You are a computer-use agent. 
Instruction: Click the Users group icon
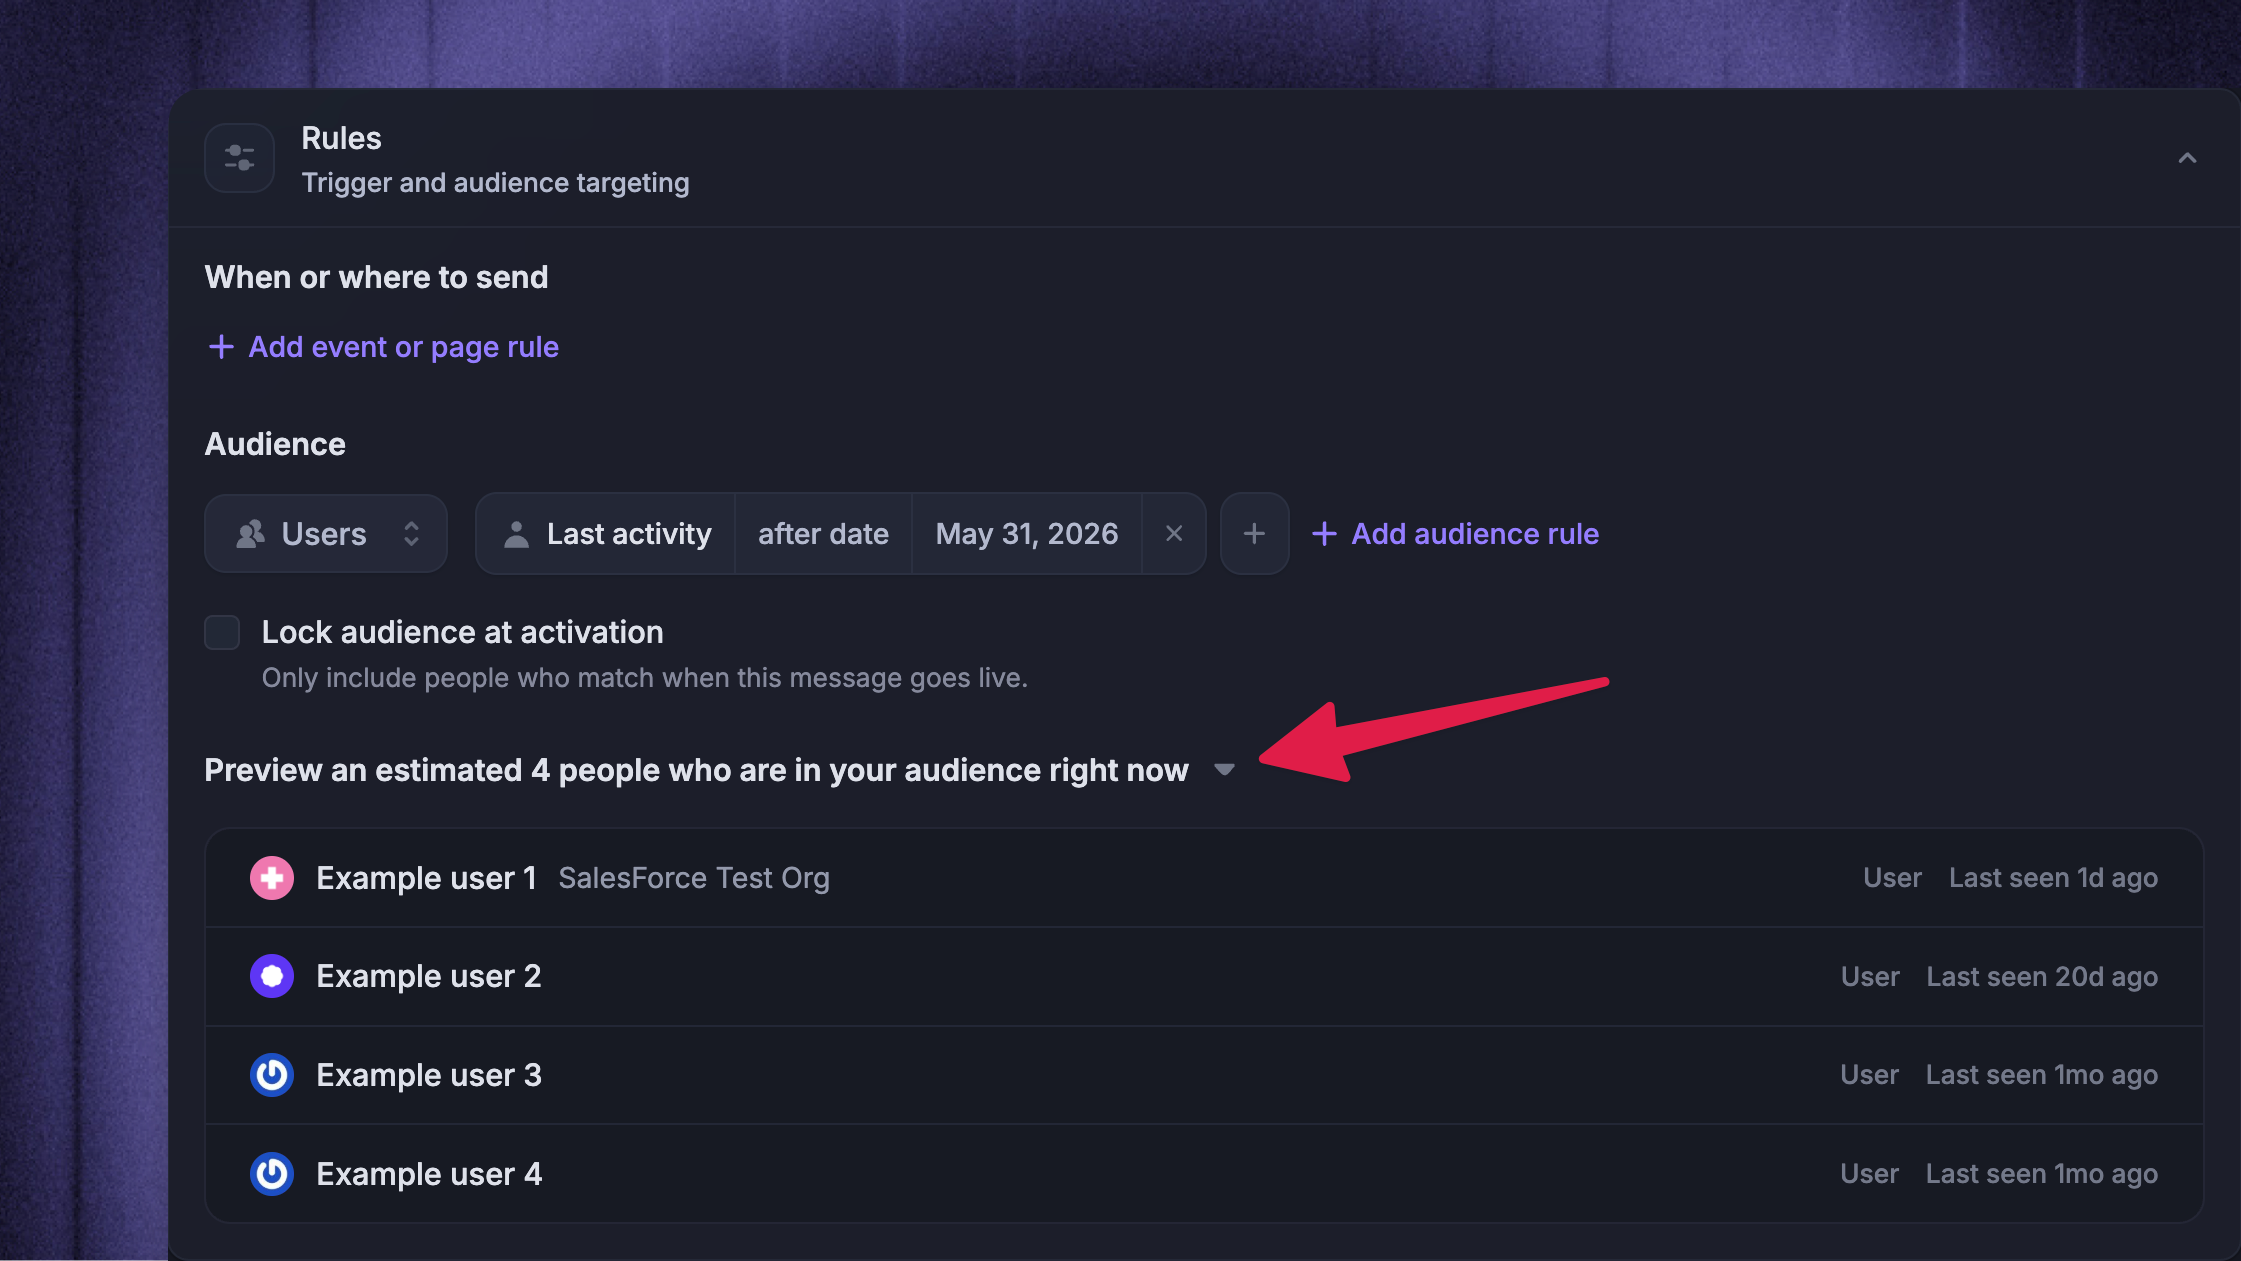point(250,534)
